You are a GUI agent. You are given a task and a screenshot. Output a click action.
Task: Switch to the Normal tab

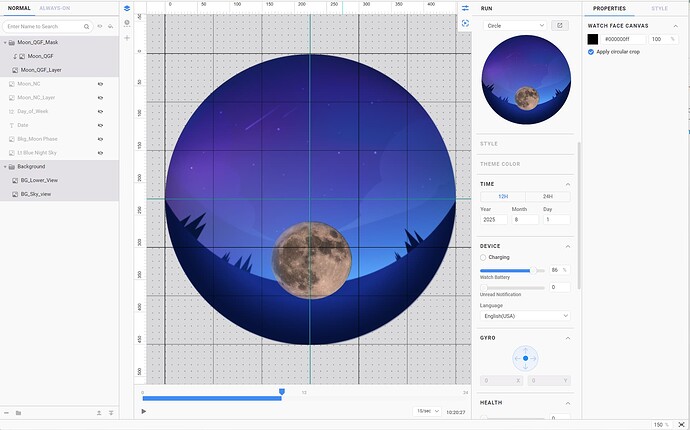tap(19, 8)
